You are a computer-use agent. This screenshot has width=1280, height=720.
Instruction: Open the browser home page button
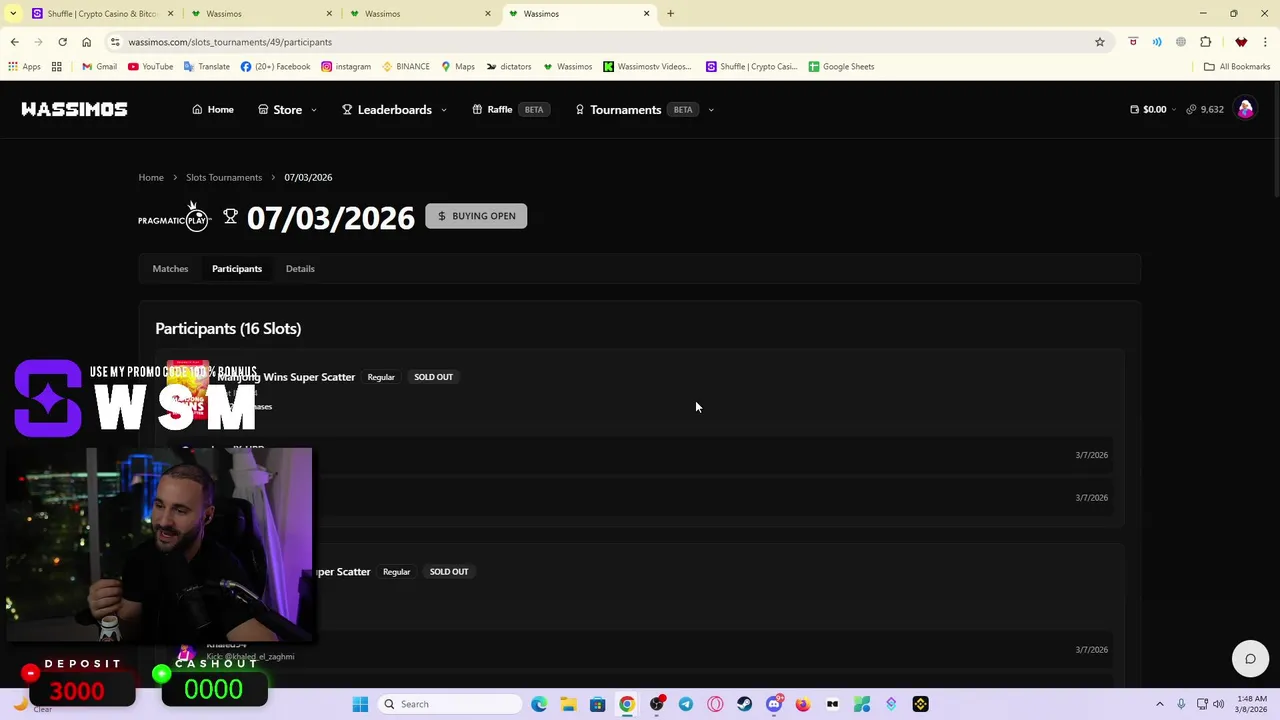pyautogui.click(x=86, y=42)
